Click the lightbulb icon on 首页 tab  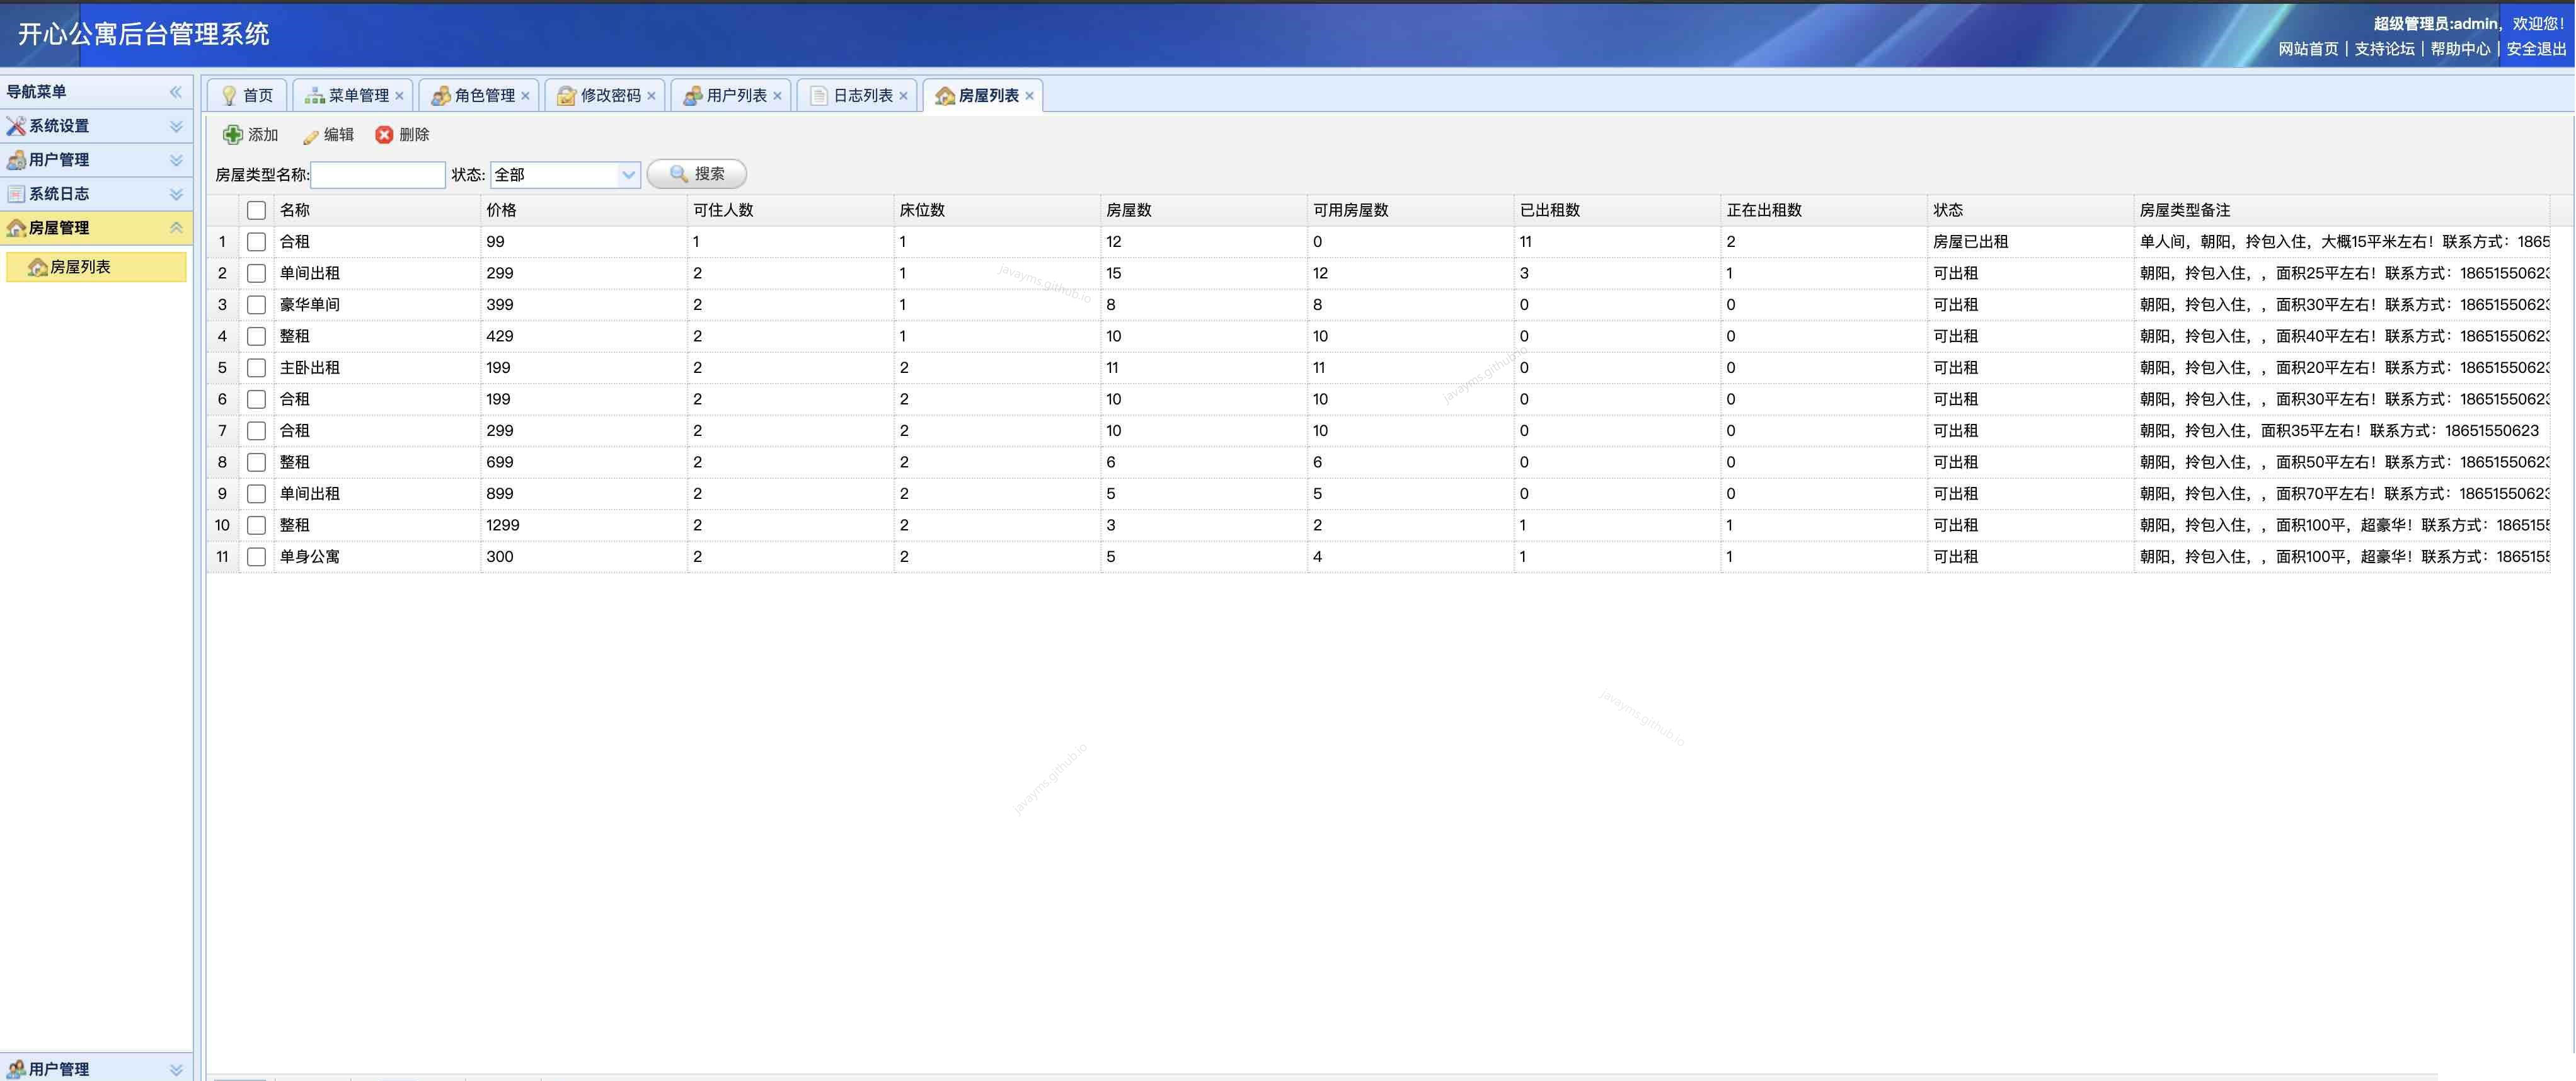(x=229, y=95)
